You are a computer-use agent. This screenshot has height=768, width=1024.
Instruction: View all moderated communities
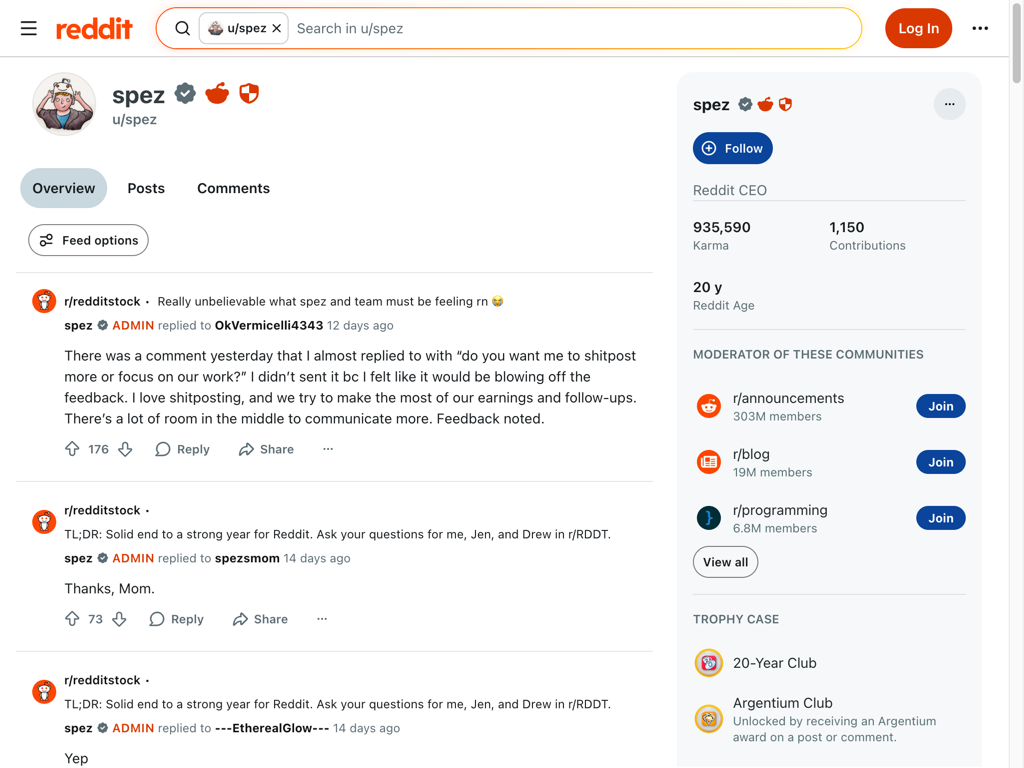[725, 562]
